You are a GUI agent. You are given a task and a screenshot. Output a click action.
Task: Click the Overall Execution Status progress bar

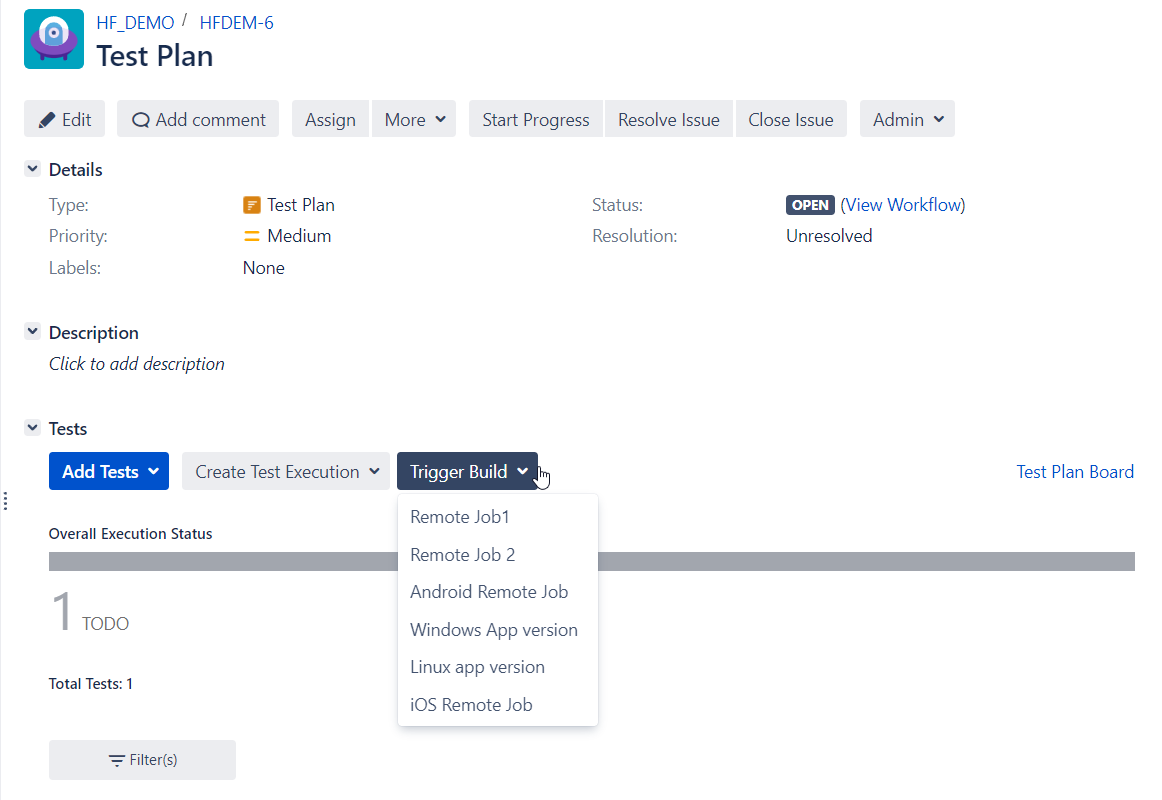click(x=591, y=561)
